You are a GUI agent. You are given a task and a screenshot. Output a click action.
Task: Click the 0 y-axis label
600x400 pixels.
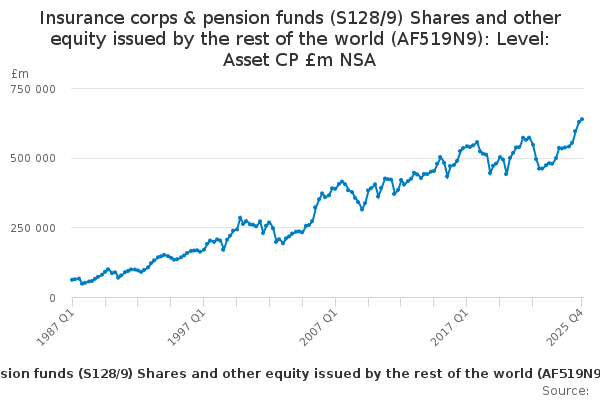click(x=51, y=298)
